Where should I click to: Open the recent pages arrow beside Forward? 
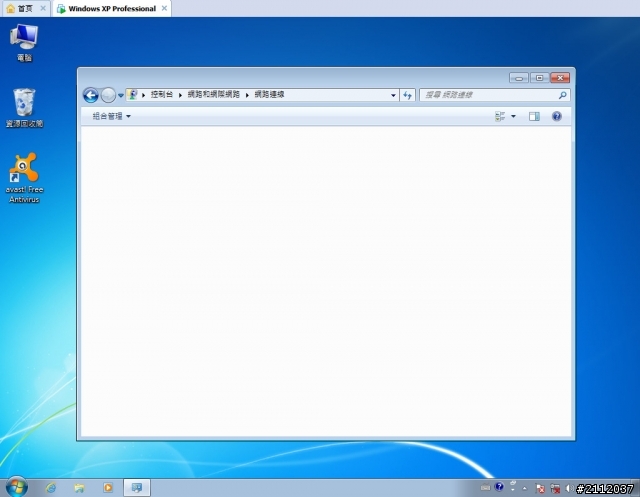pos(121,95)
